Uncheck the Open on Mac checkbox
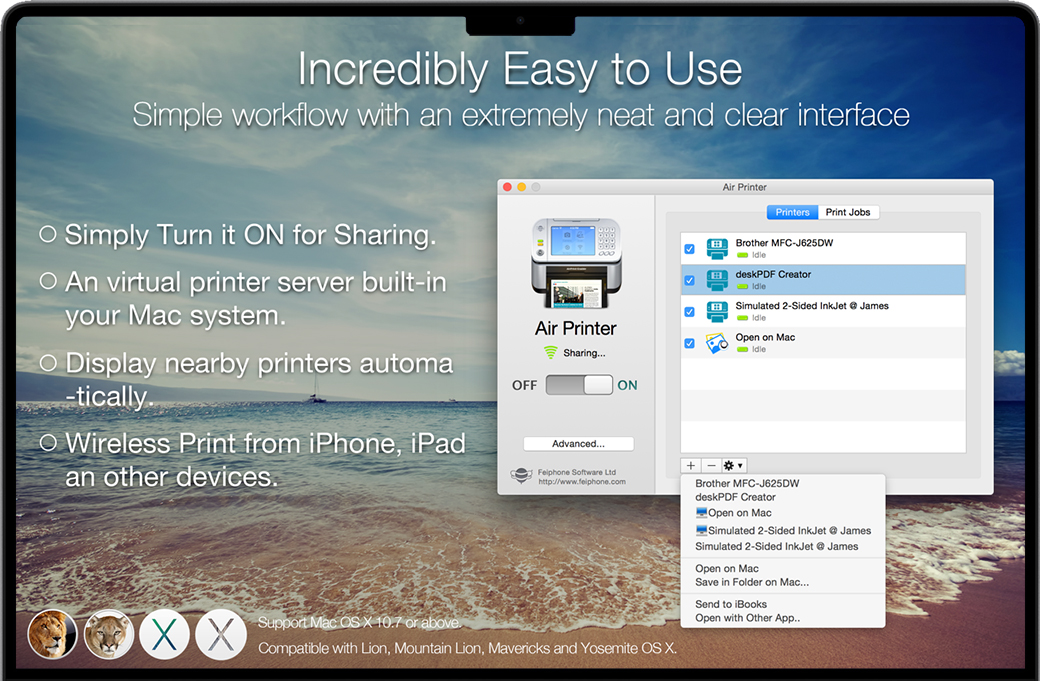Screen dimensions: 1040x681 689,343
